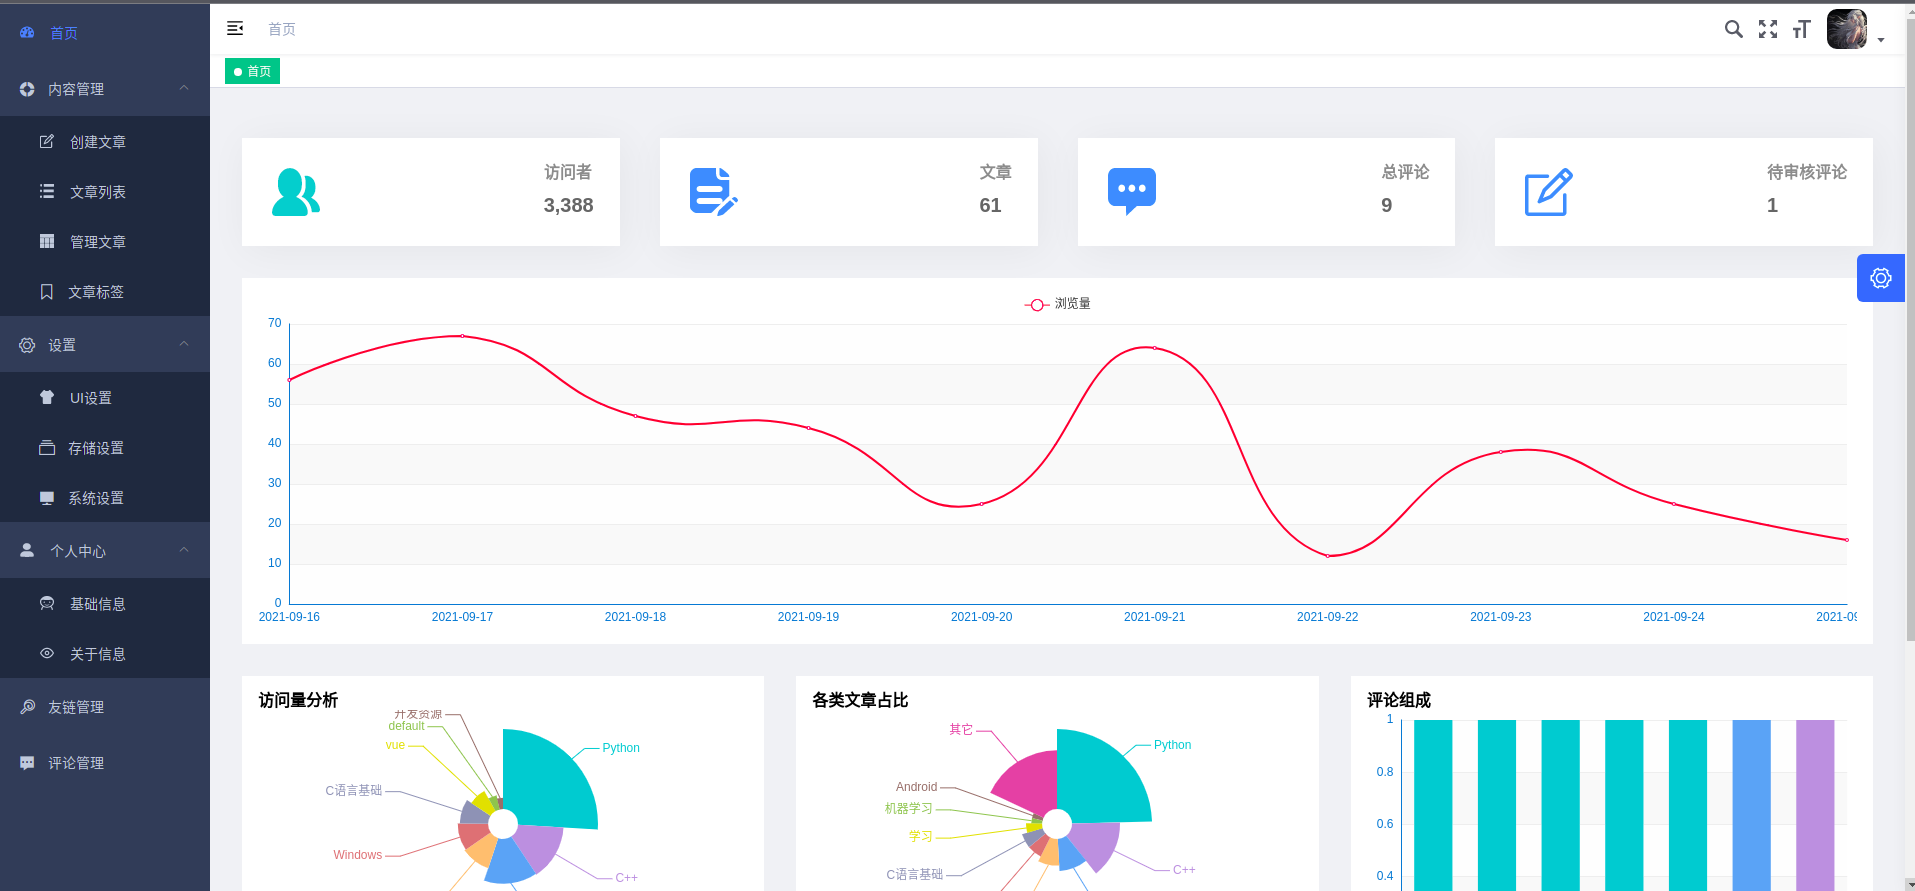Click the purple bar in 评论组成 chart
This screenshot has width=1915, height=891.
click(1815, 805)
